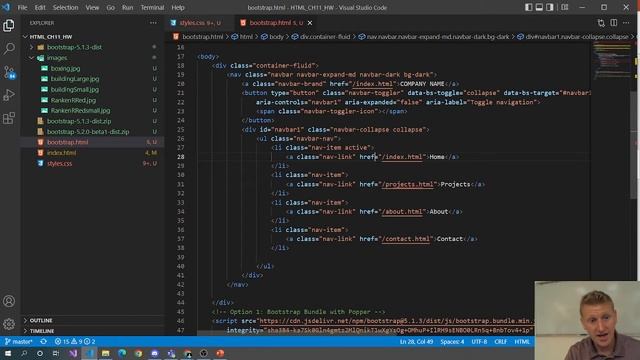Open Microsoft Teams from the taskbar

(171, 353)
